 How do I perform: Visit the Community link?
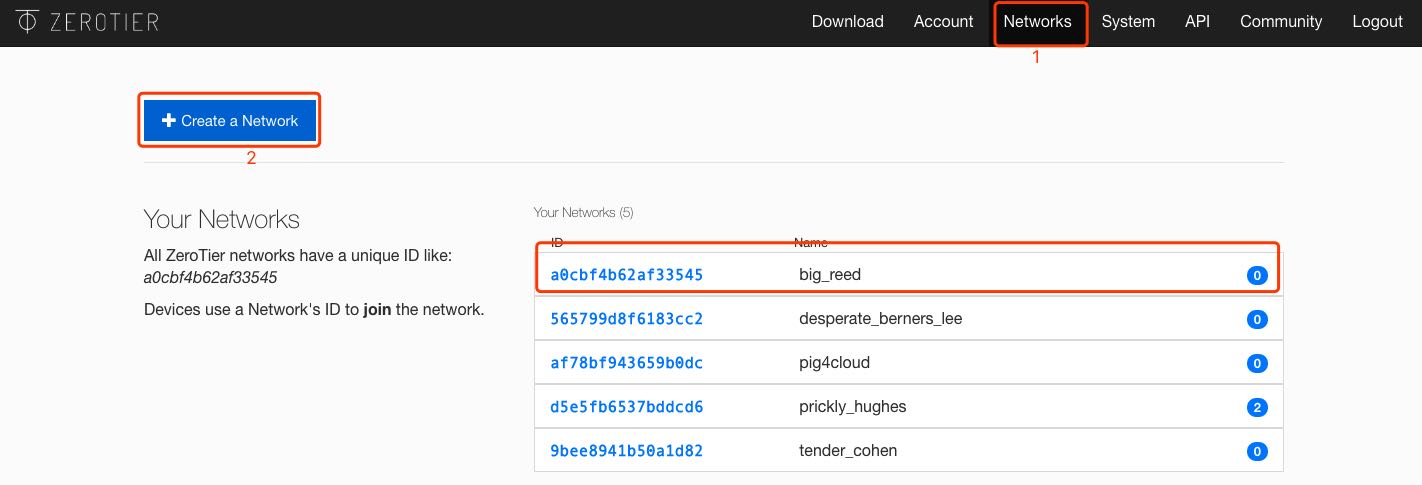click(1280, 21)
